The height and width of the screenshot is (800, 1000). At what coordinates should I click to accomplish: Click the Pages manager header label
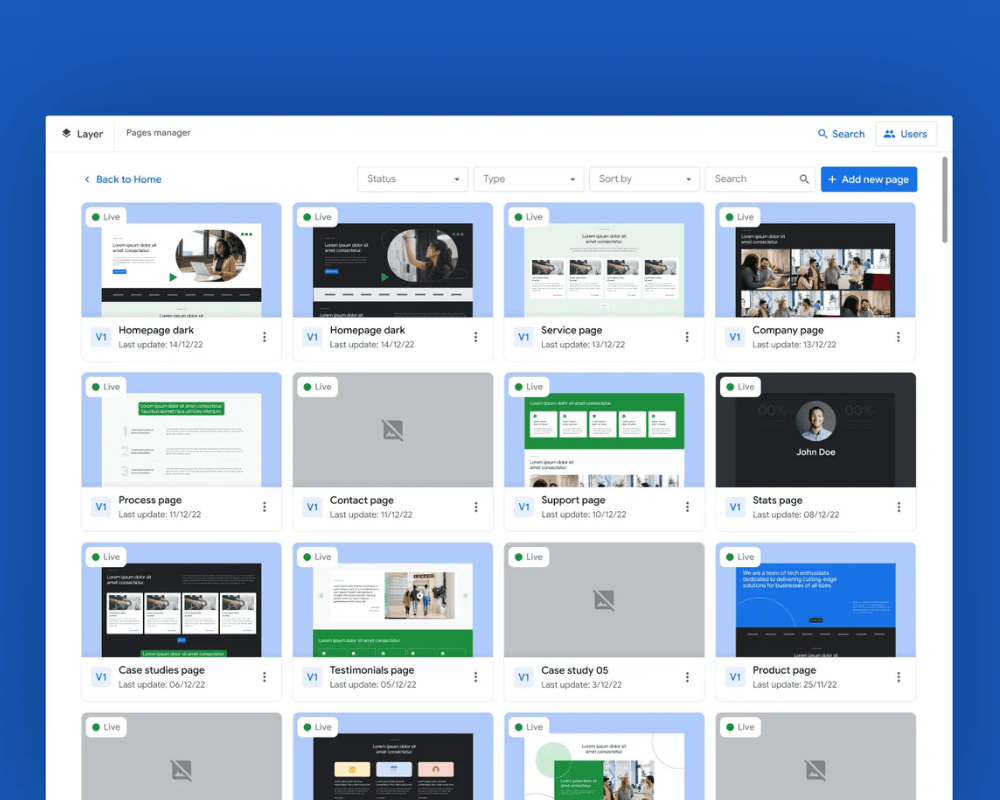(158, 133)
